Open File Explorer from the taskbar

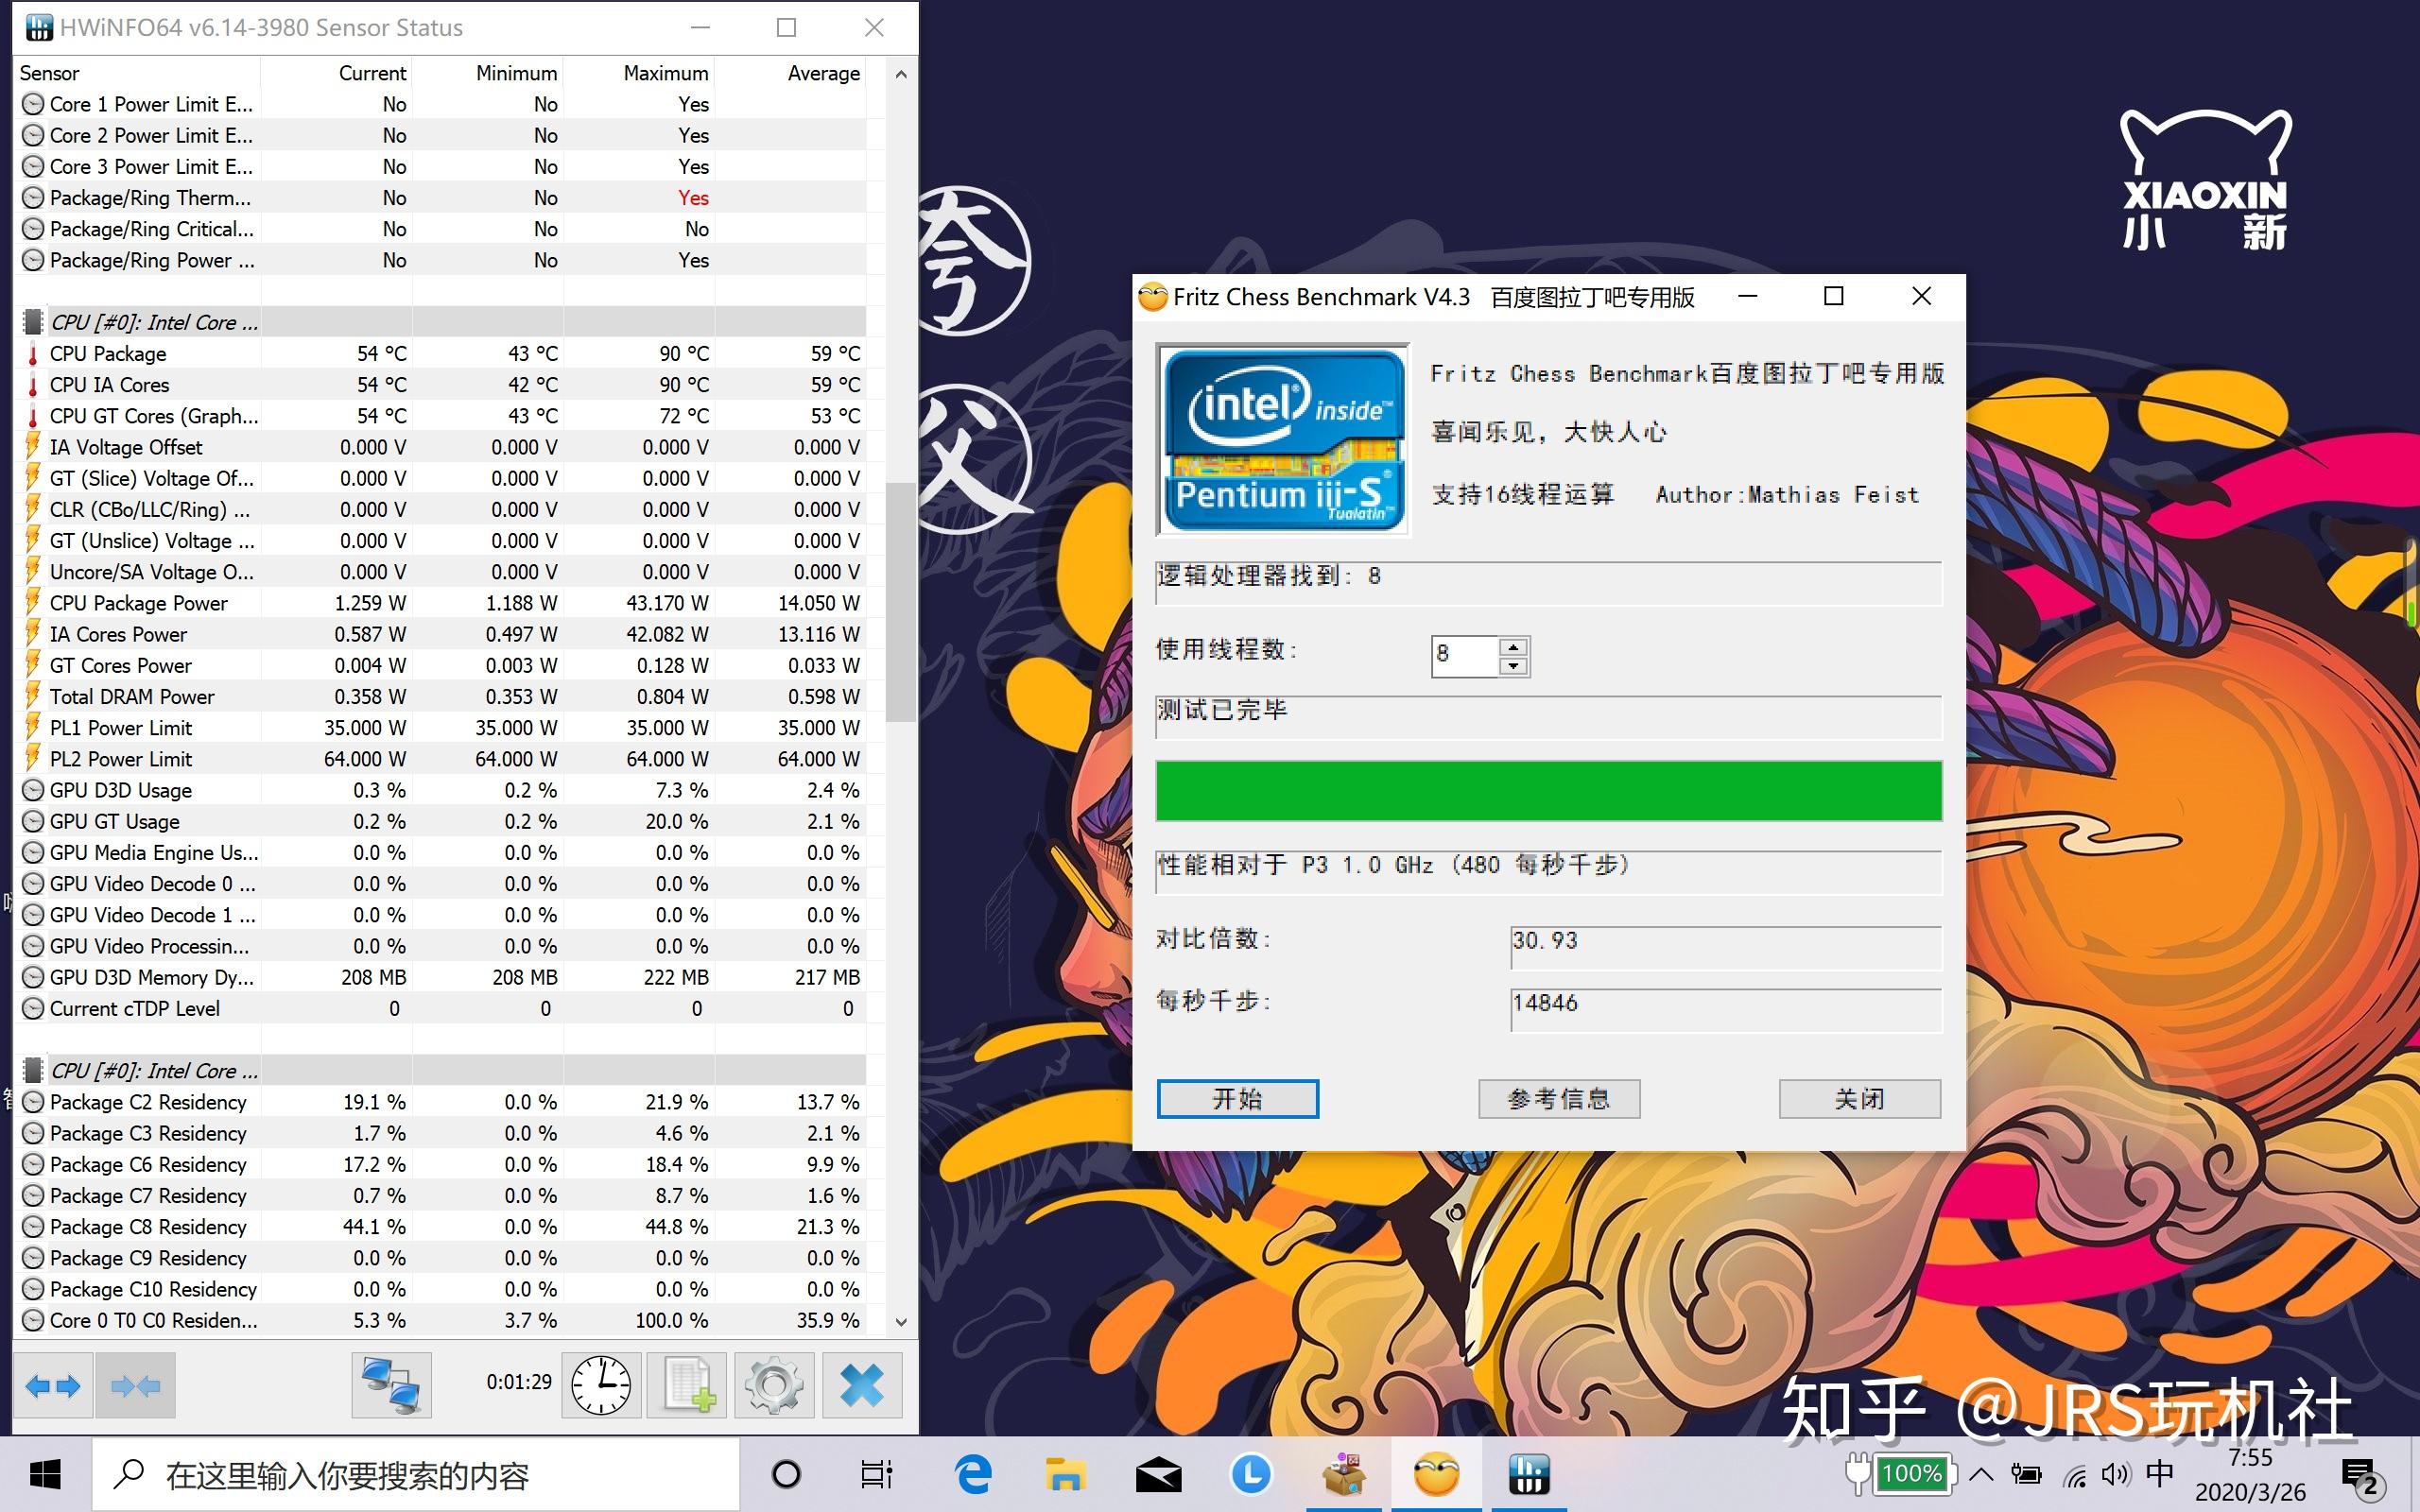pyautogui.click(x=1064, y=1475)
